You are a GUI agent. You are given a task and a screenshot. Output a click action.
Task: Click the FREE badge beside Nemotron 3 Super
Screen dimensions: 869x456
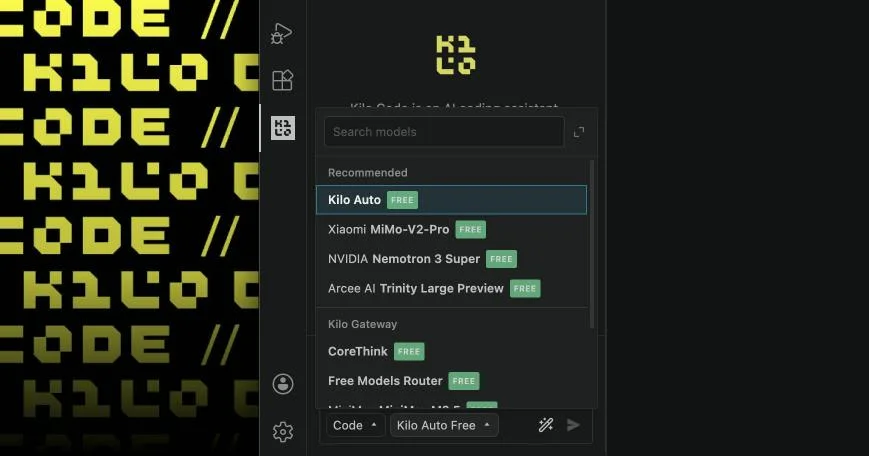point(502,259)
